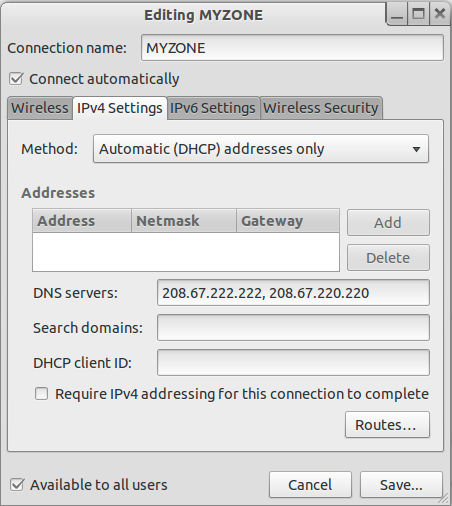Open the IPv6 Settings tab
Viewport: 452px width, 506px height.
213,108
